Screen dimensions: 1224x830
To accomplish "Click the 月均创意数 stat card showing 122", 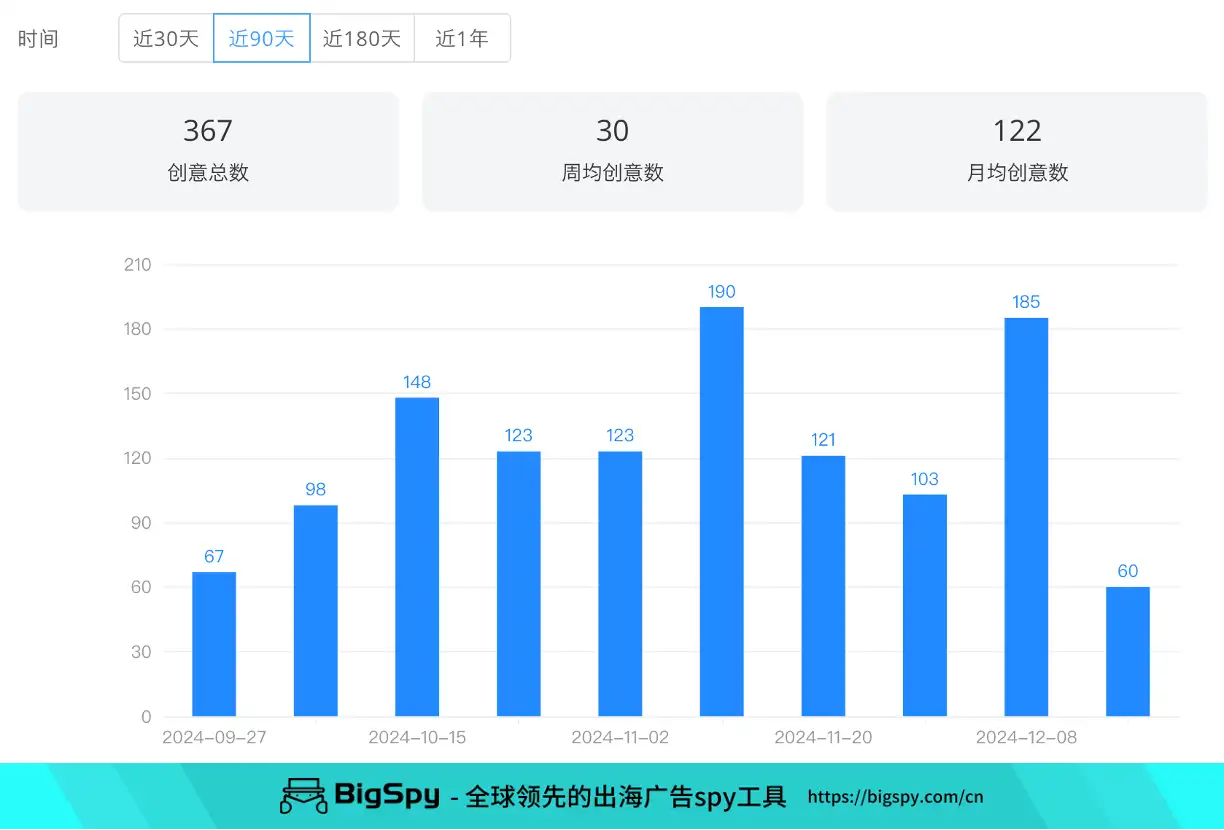I will click(1016, 151).
